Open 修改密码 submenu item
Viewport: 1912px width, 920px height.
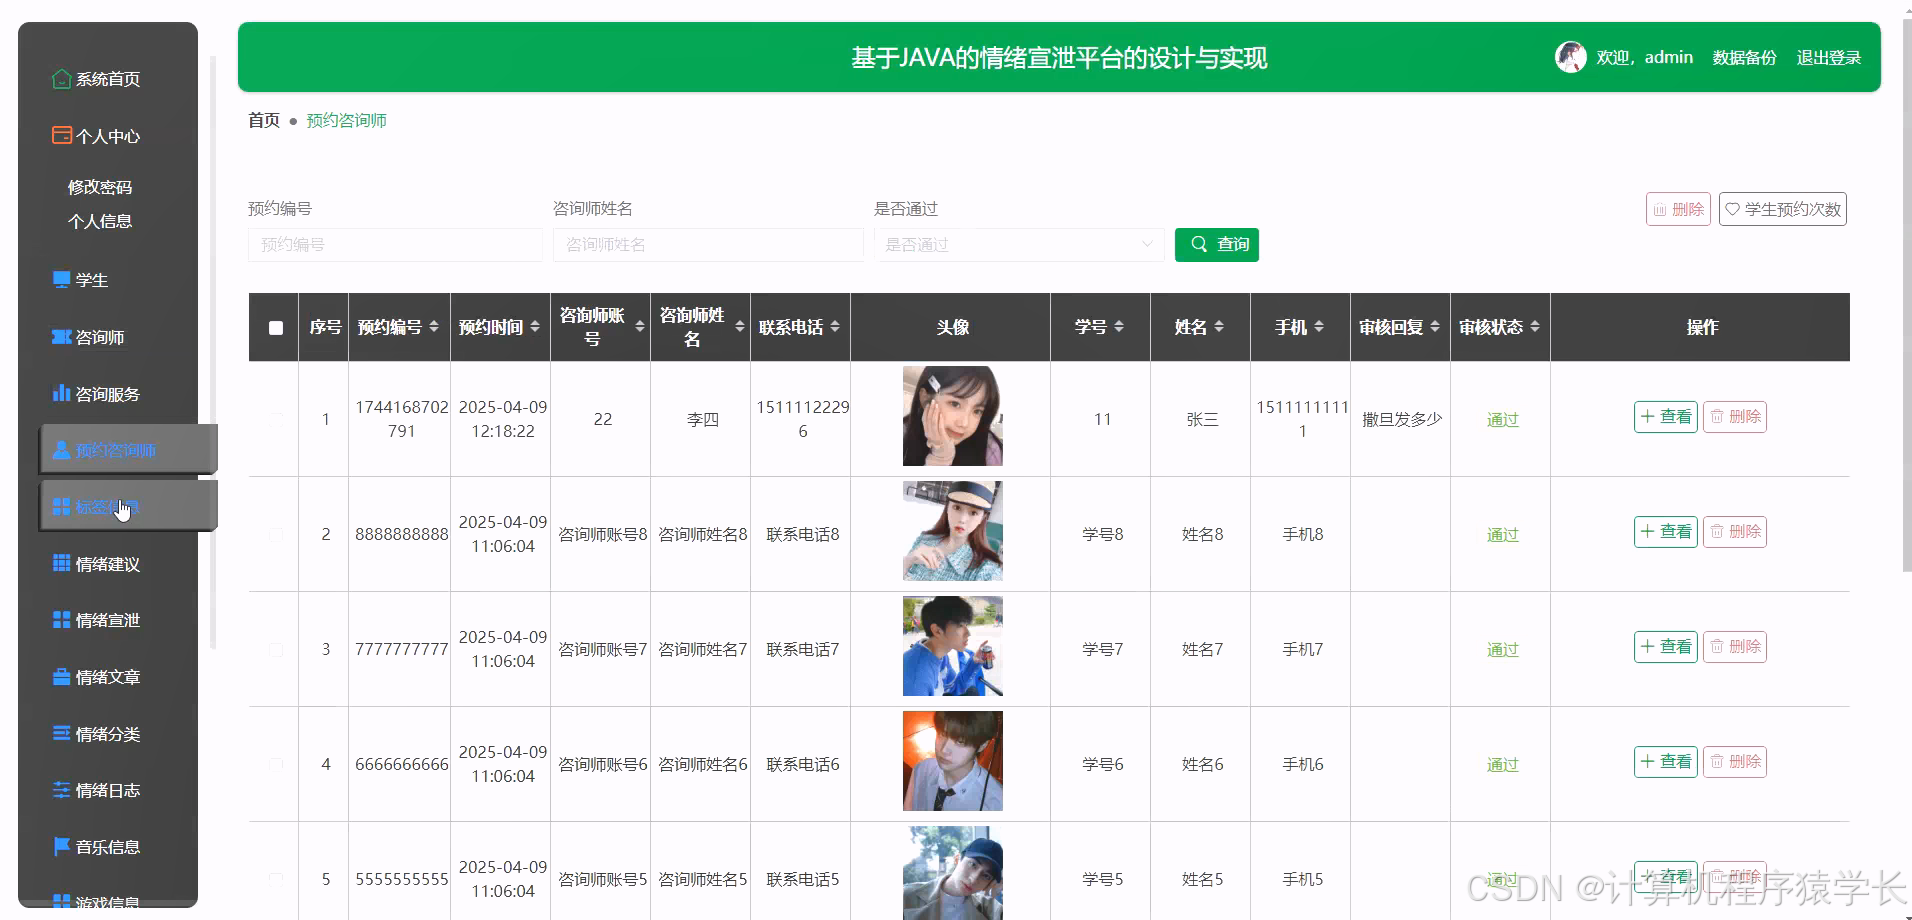pos(100,187)
